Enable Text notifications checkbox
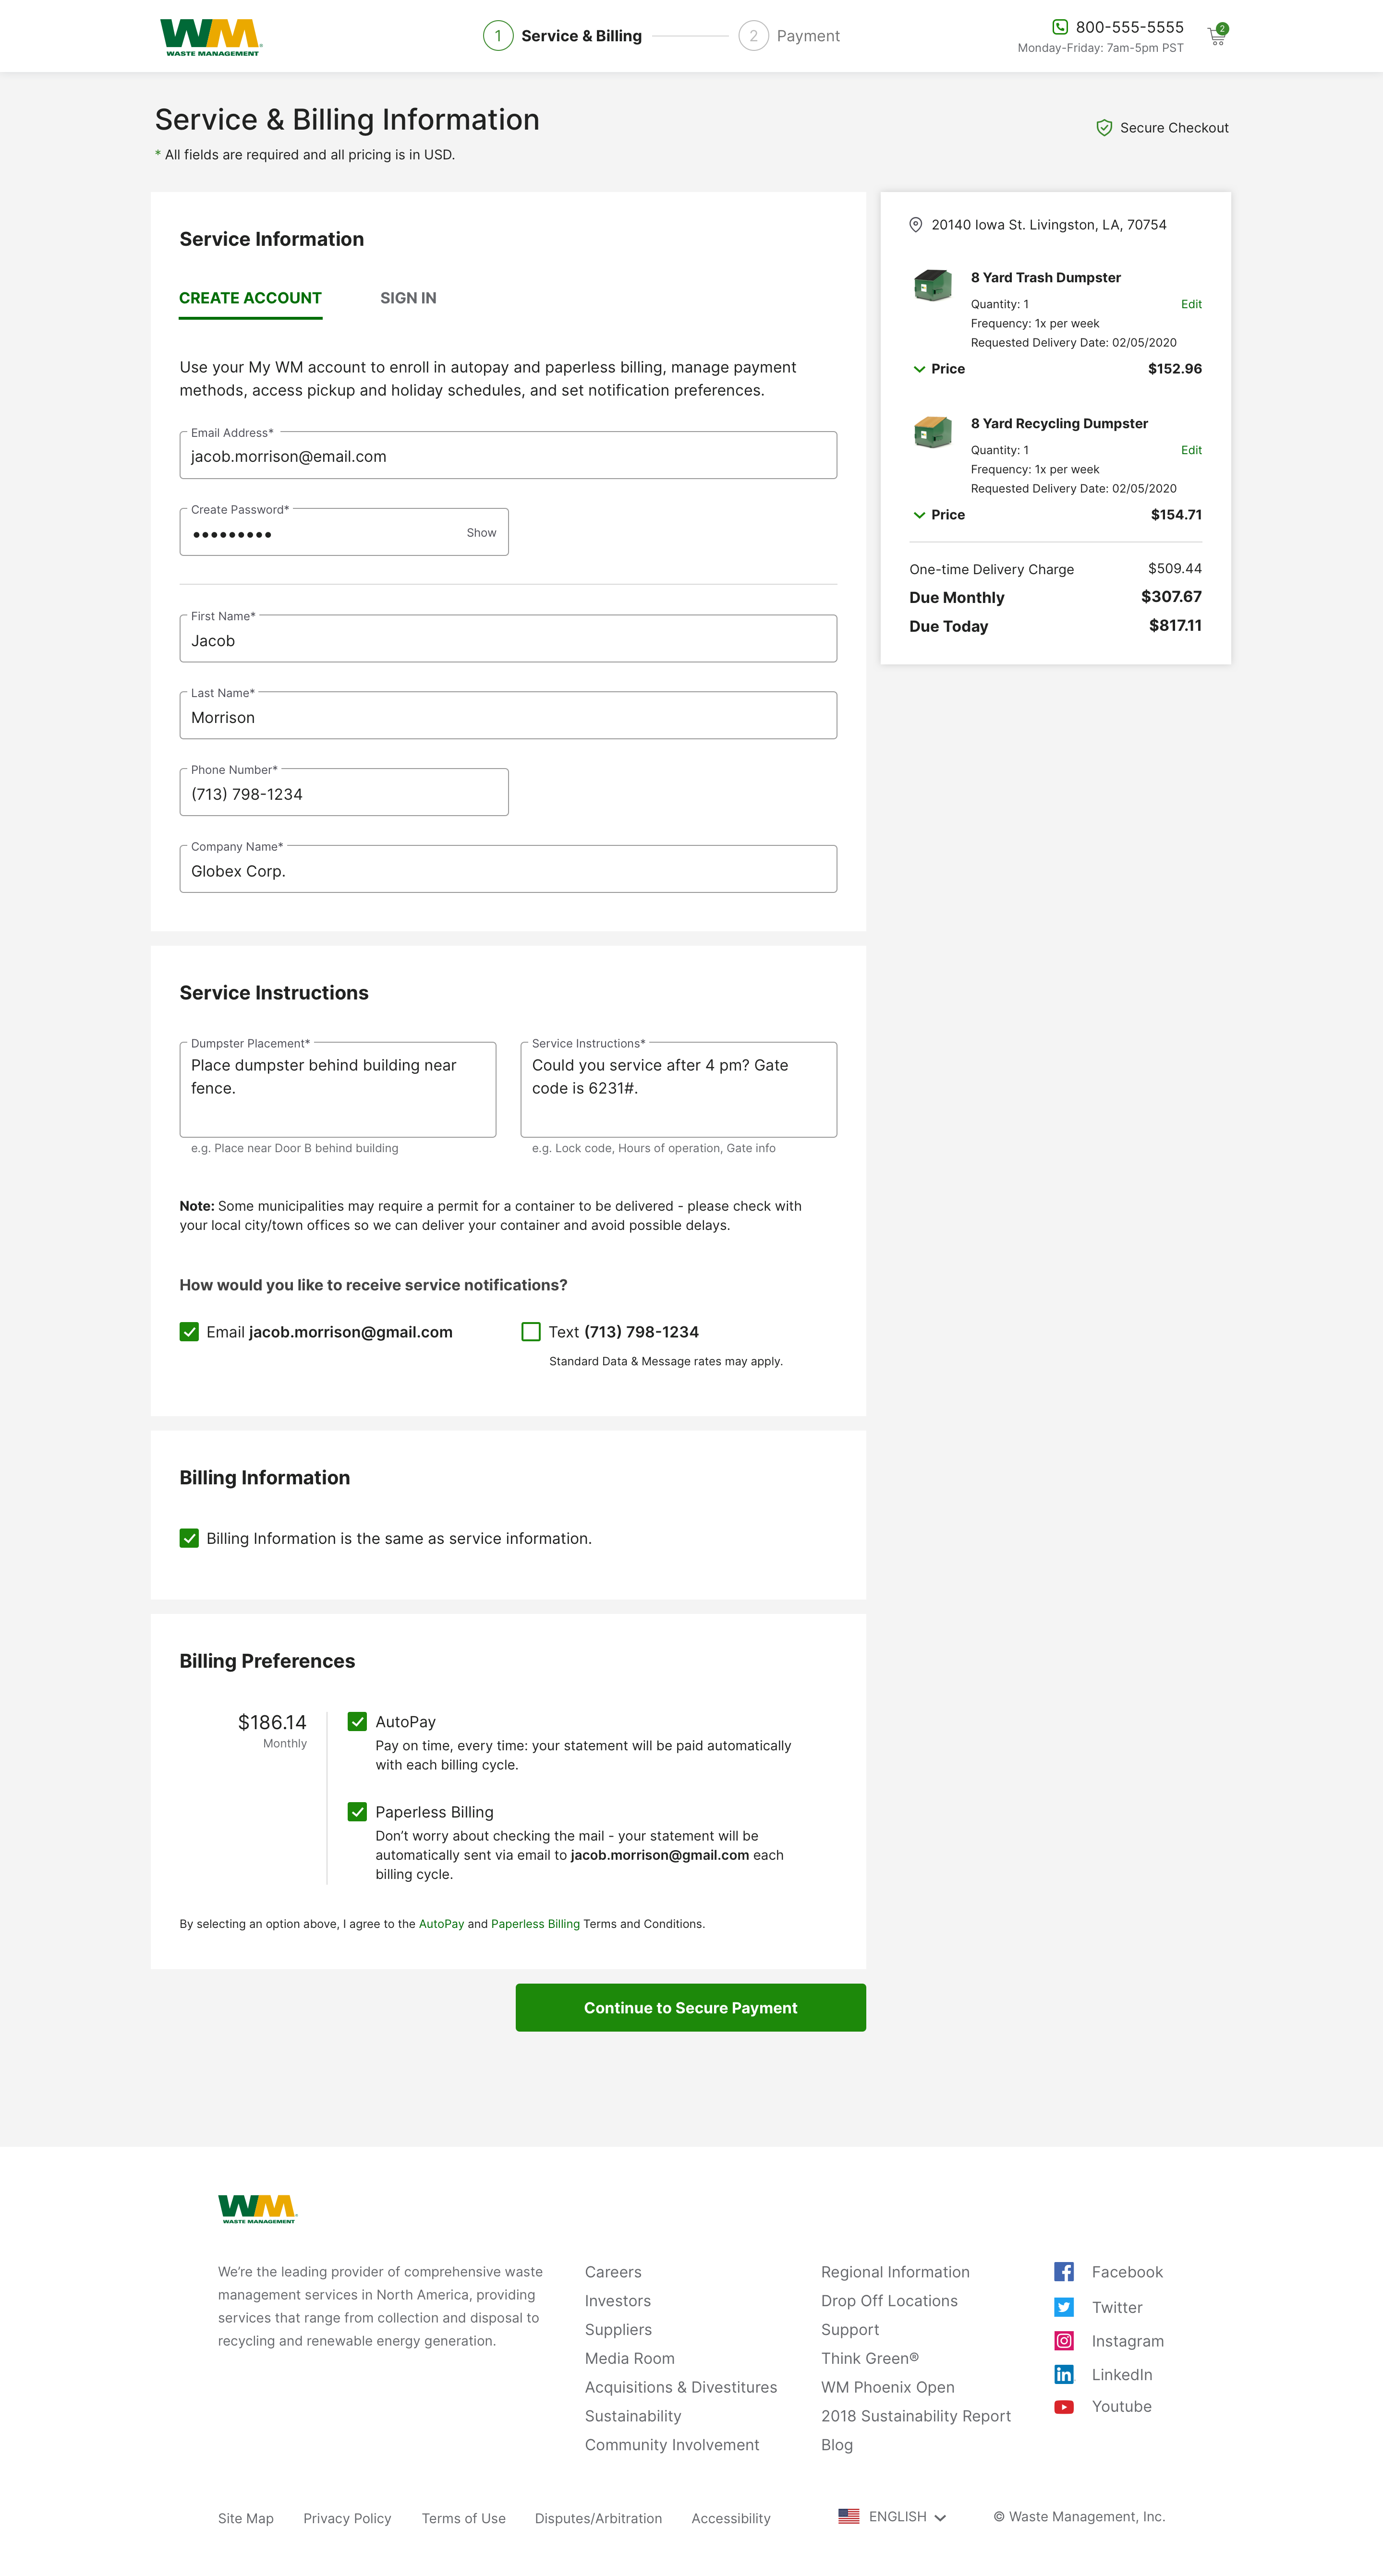This screenshot has height=2576, width=1383. click(531, 1332)
